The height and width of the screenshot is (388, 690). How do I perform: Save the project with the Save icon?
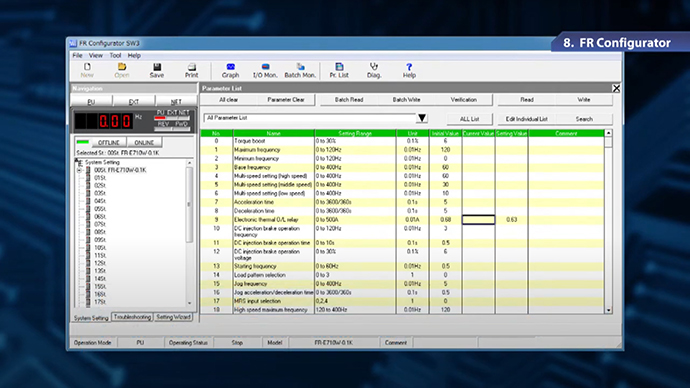[157, 70]
